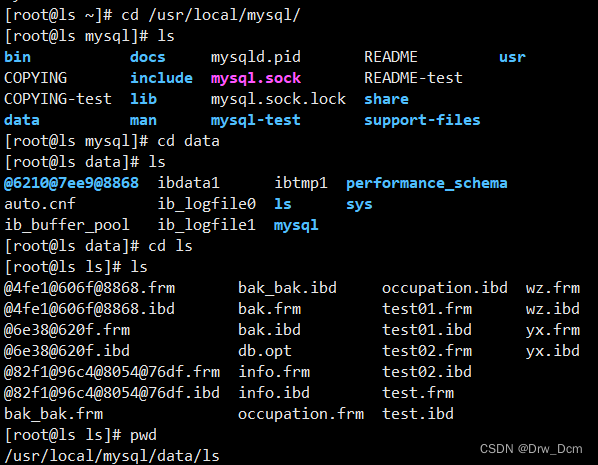
Task: Click the db.opt file name
Action: [265, 351]
